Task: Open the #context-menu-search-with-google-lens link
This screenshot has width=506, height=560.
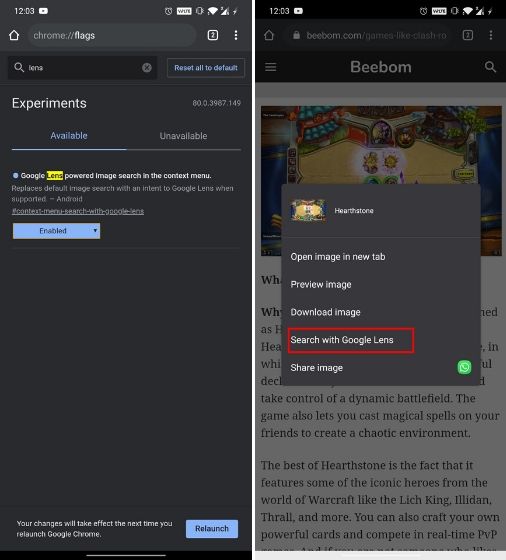Action: pos(78,211)
